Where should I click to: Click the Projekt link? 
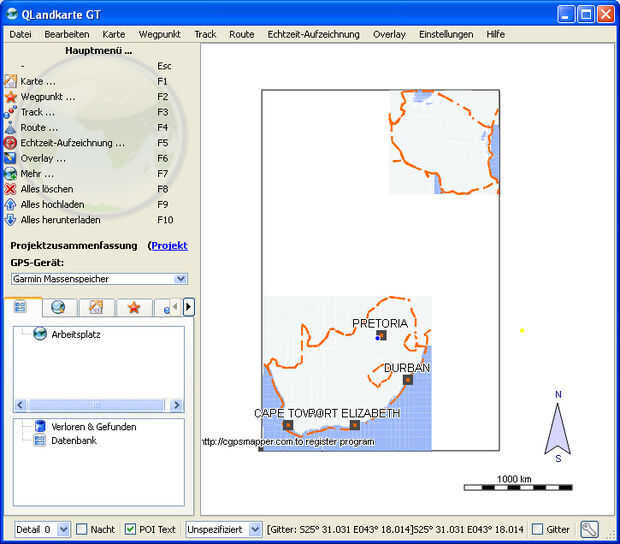coord(169,245)
